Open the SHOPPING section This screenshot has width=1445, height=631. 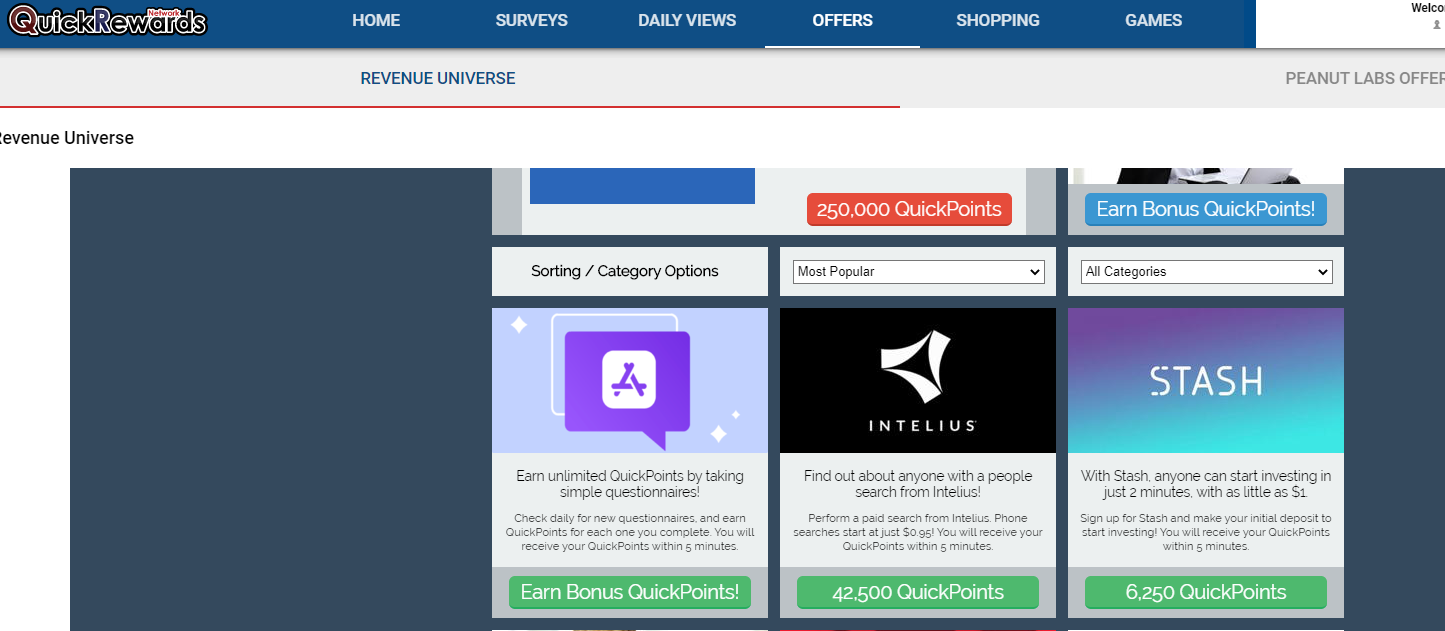(997, 20)
